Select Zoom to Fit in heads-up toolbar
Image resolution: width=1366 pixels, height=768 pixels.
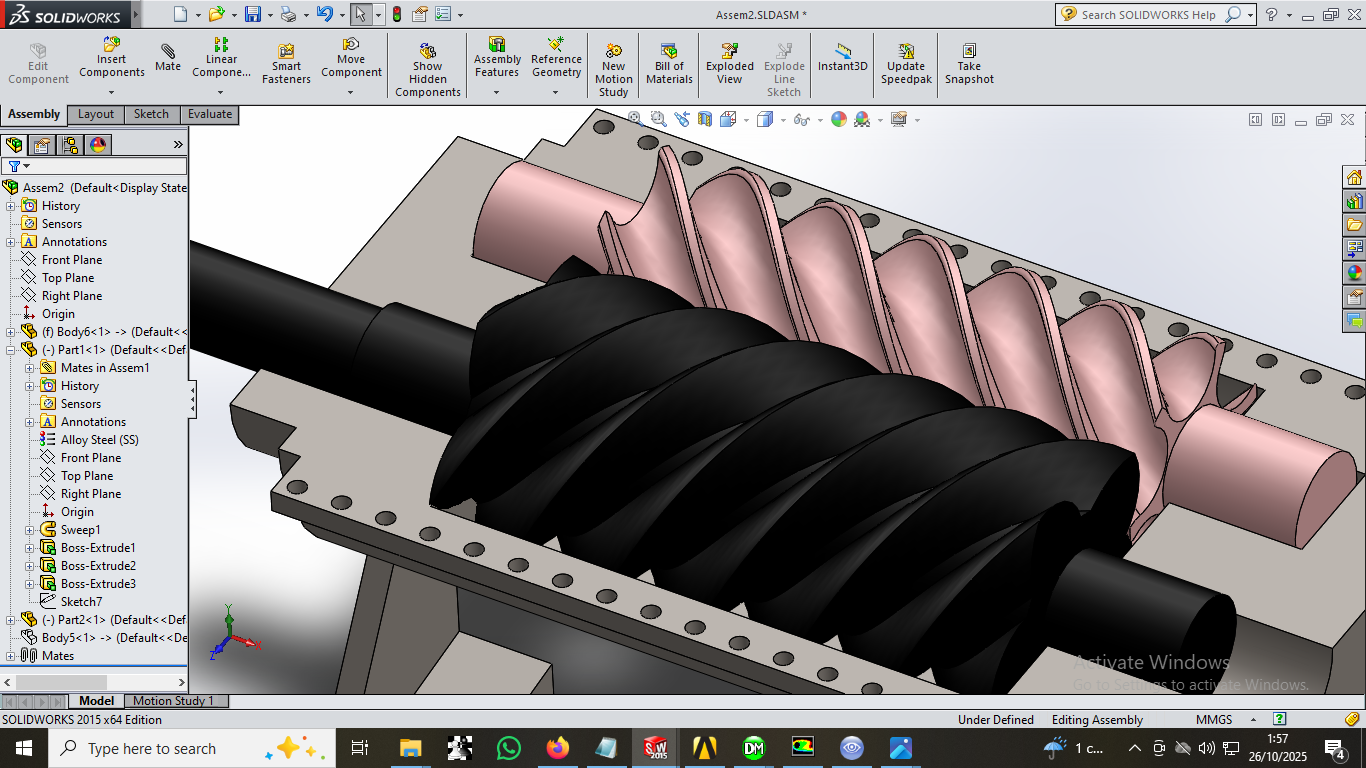point(633,118)
